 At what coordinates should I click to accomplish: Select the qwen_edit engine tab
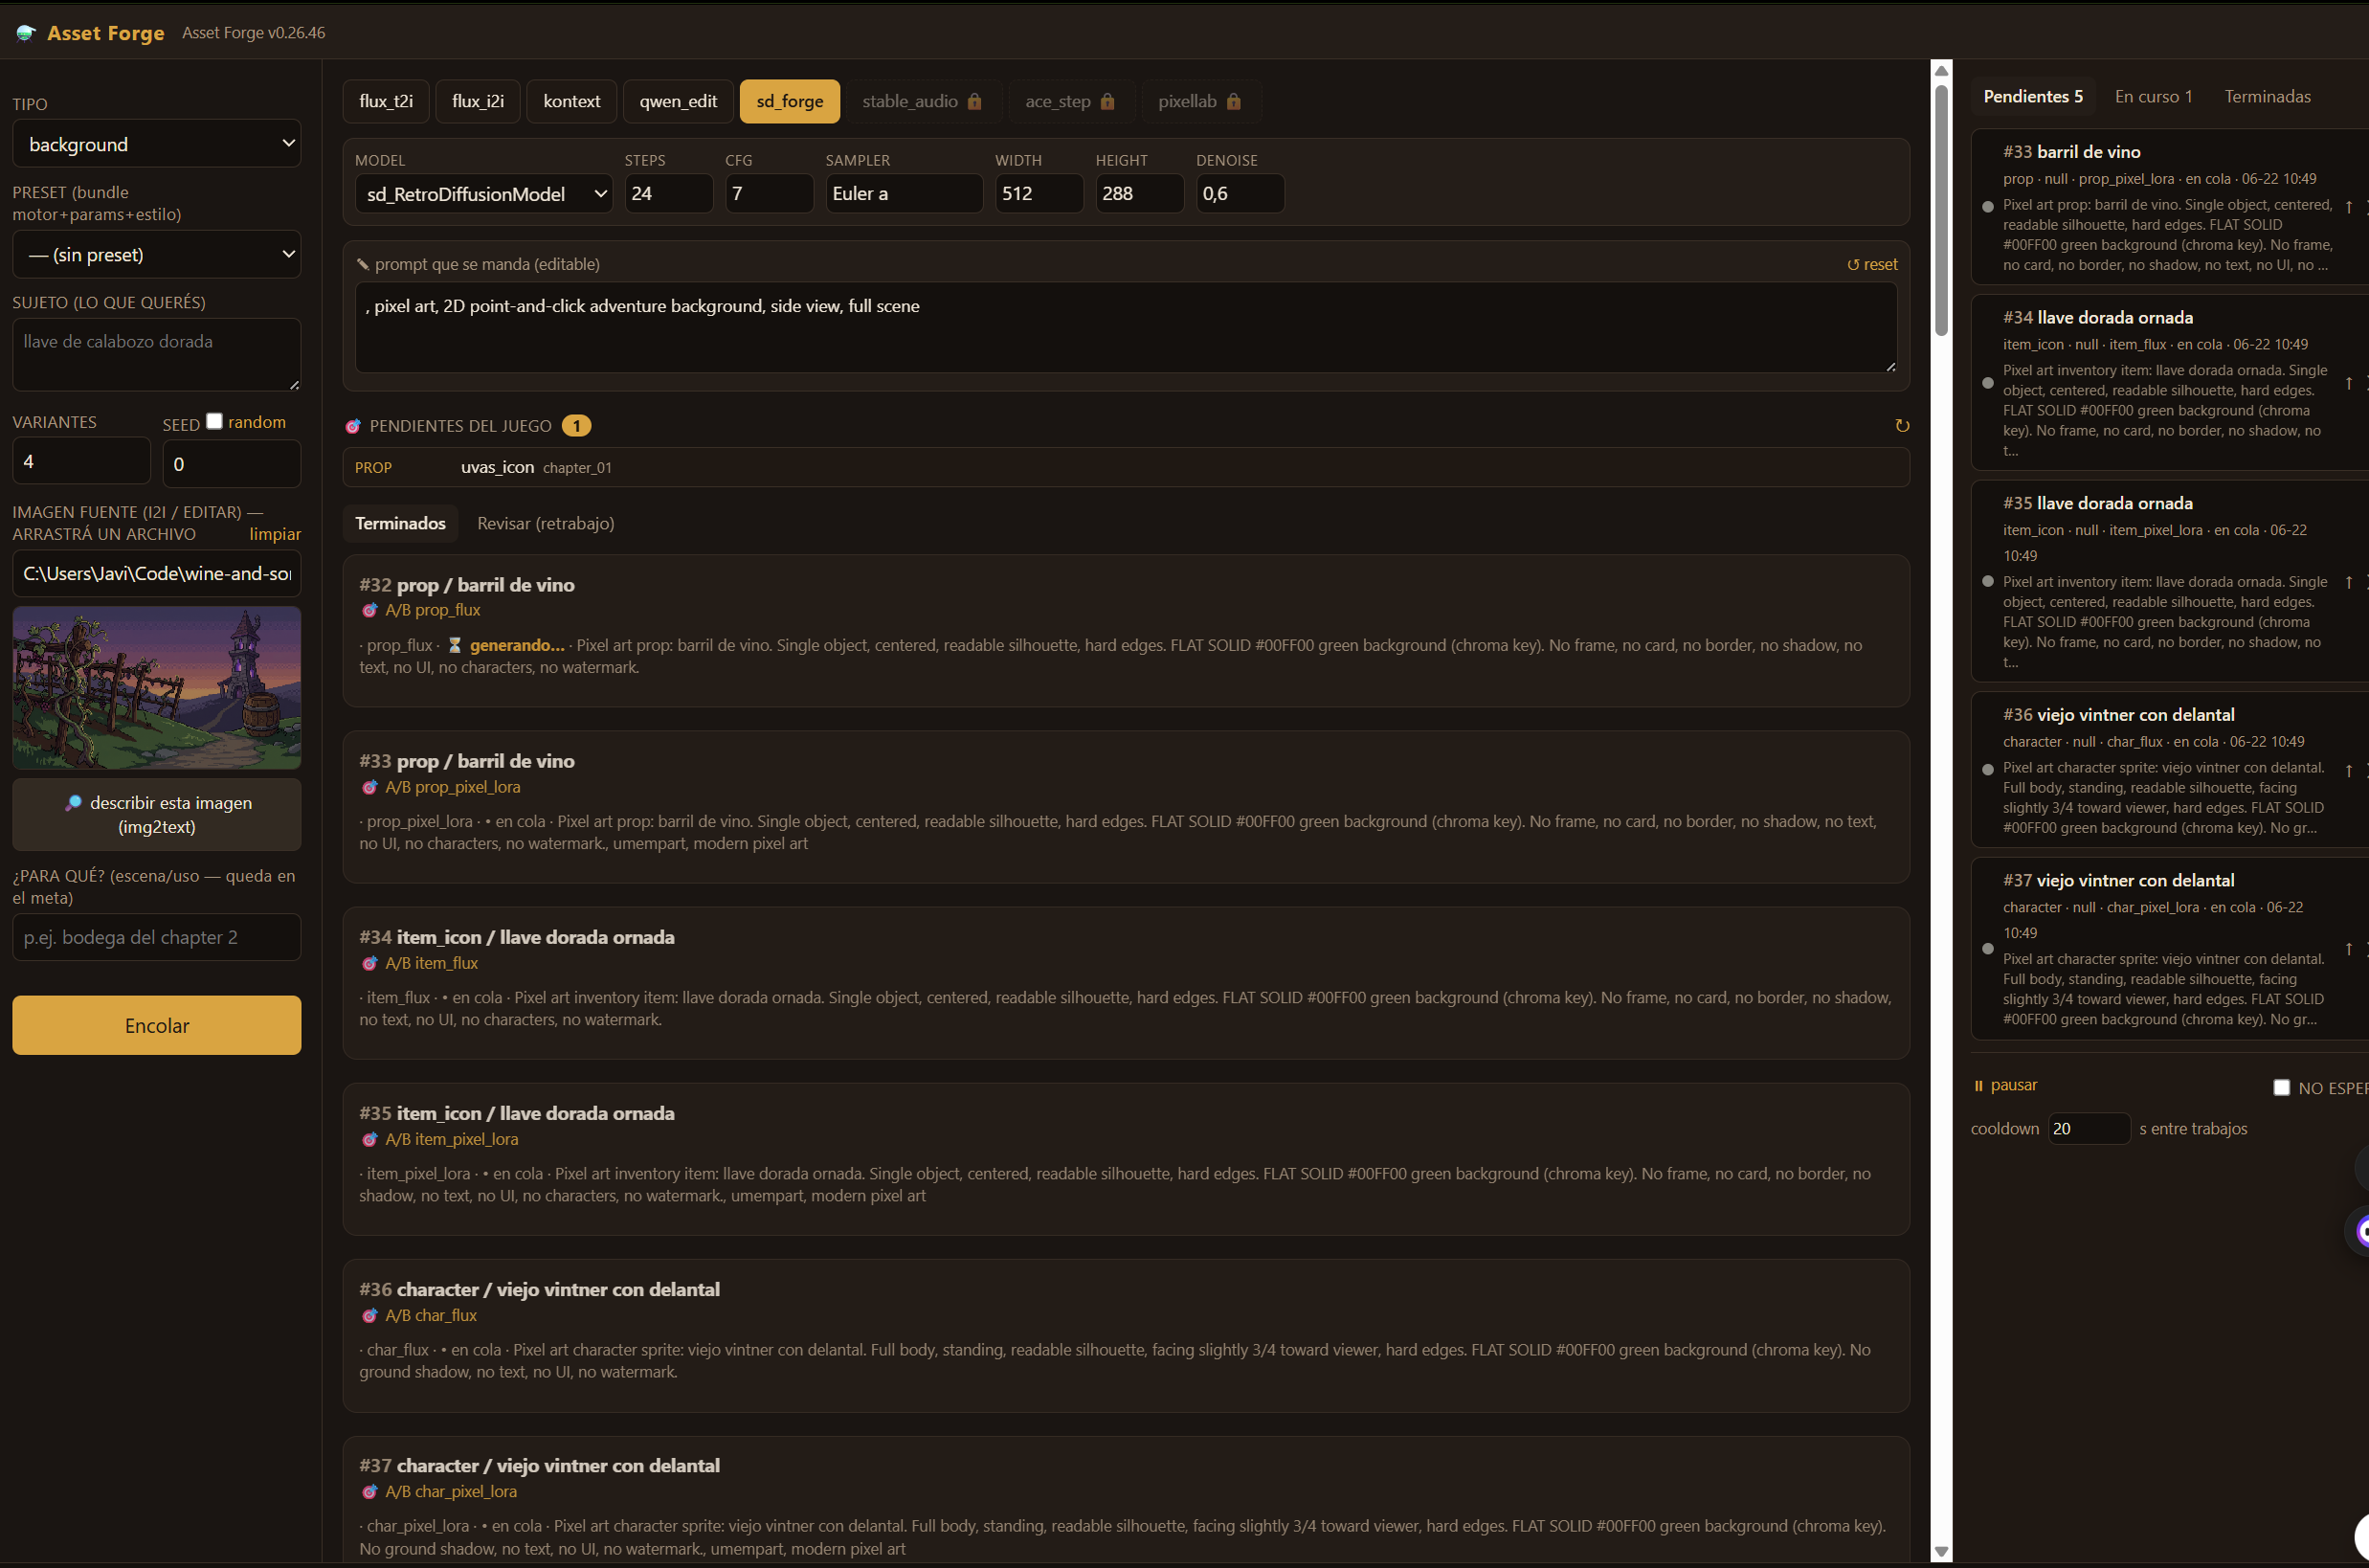(x=678, y=101)
